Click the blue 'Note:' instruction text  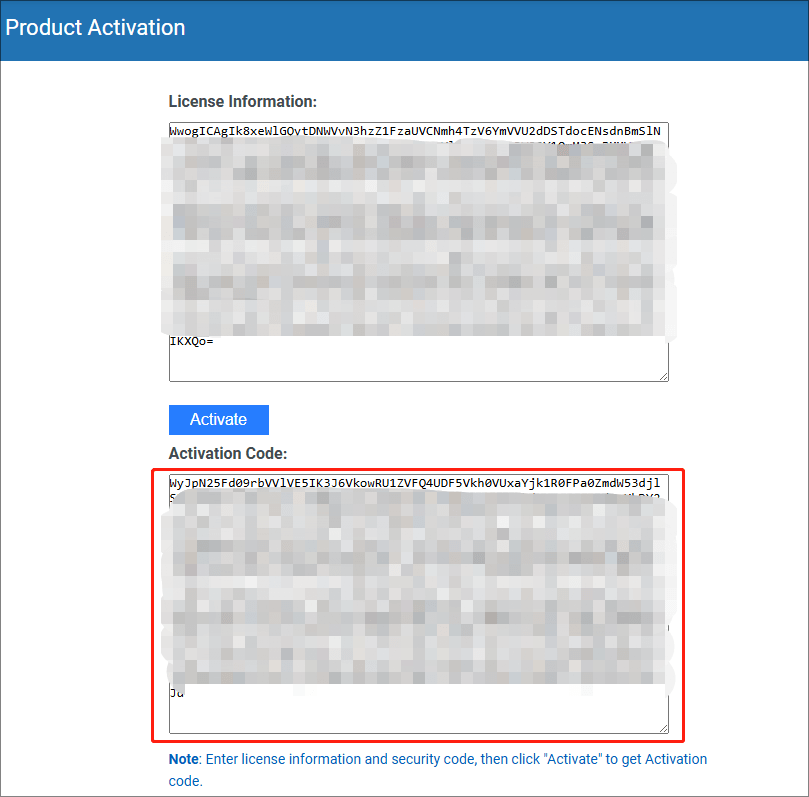click(438, 770)
